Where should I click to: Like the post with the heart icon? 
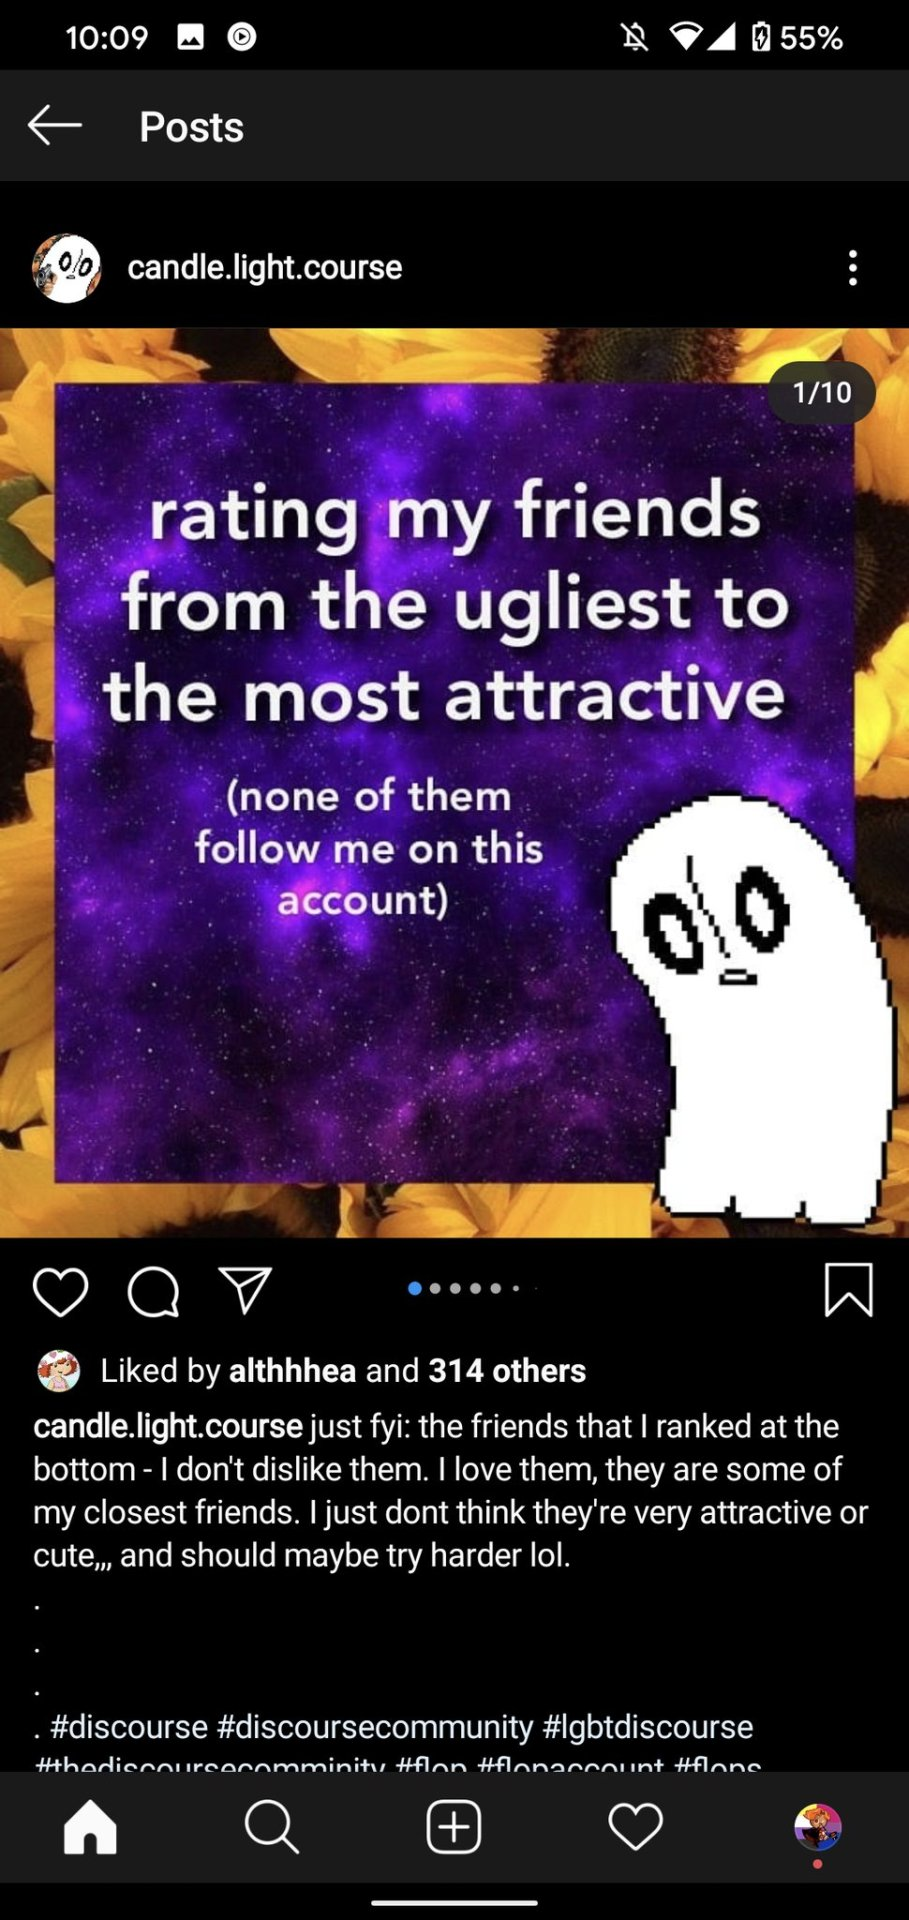[61, 1290]
